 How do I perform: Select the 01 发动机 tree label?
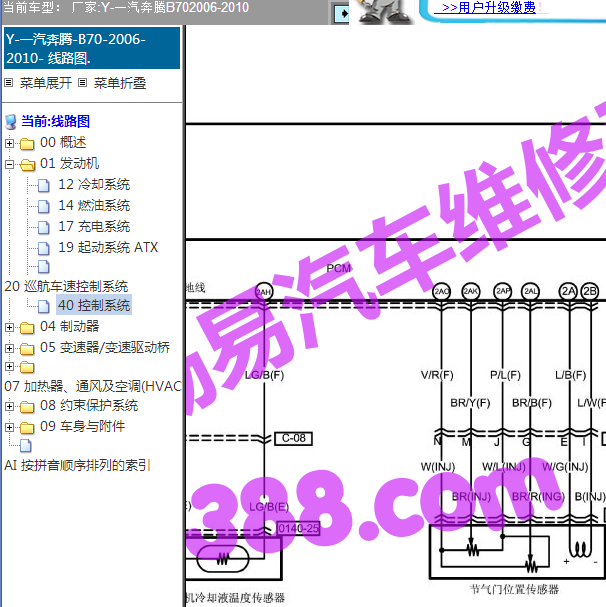(70, 163)
